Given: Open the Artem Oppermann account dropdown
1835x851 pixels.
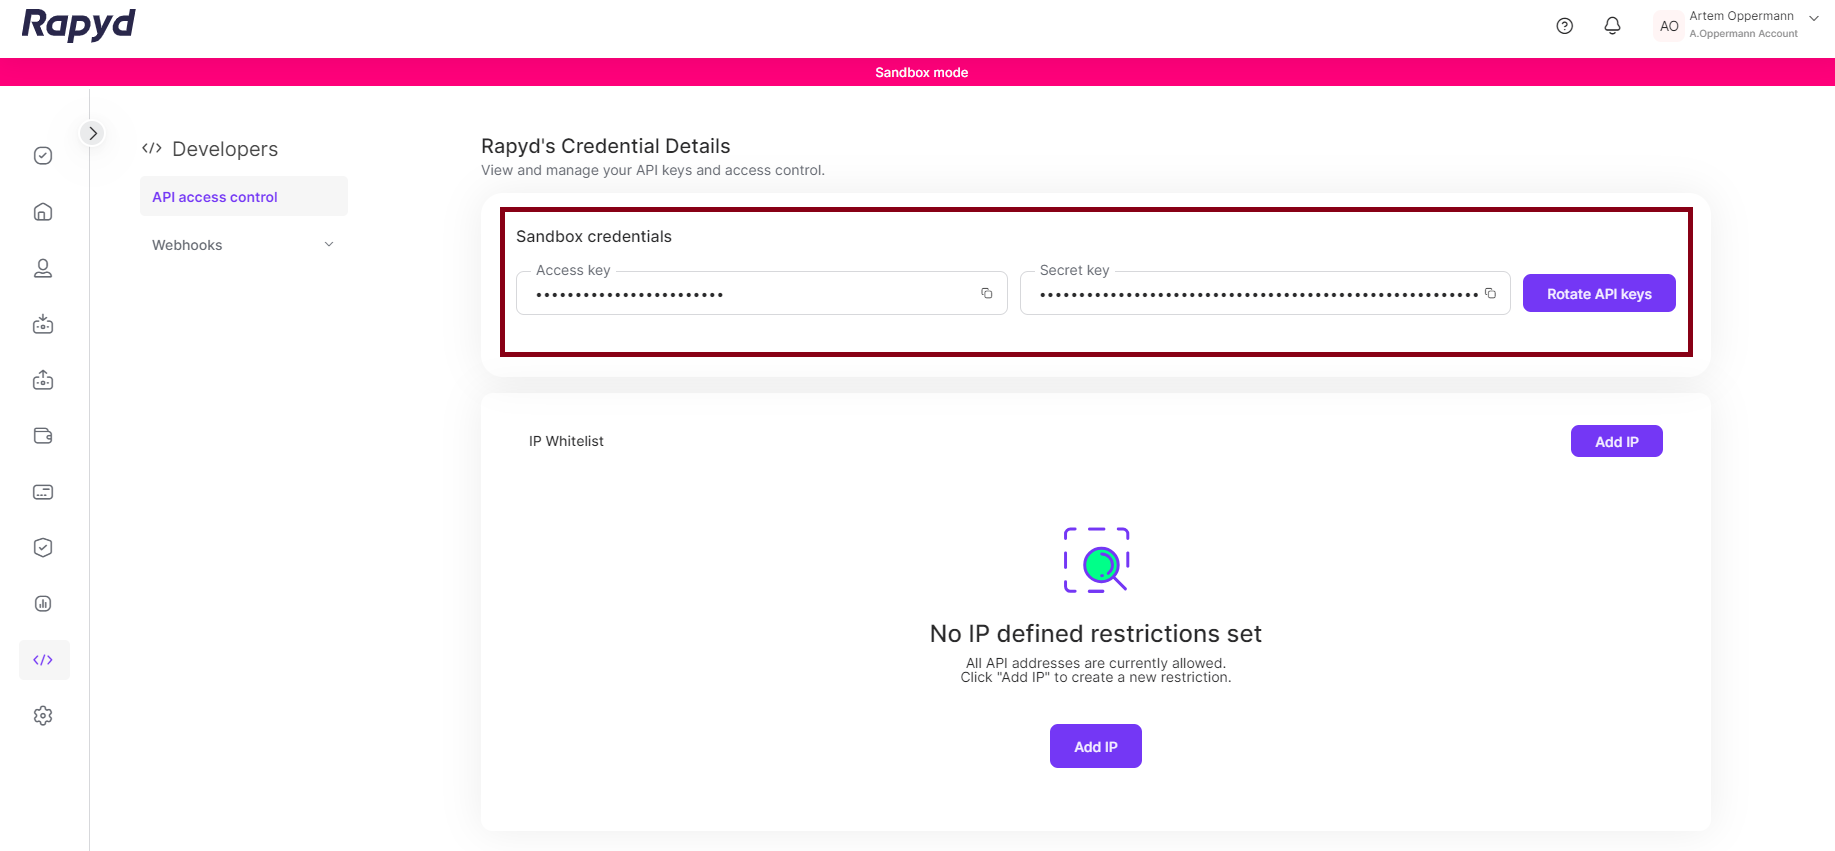Looking at the screenshot, I should coord(1814,19).
